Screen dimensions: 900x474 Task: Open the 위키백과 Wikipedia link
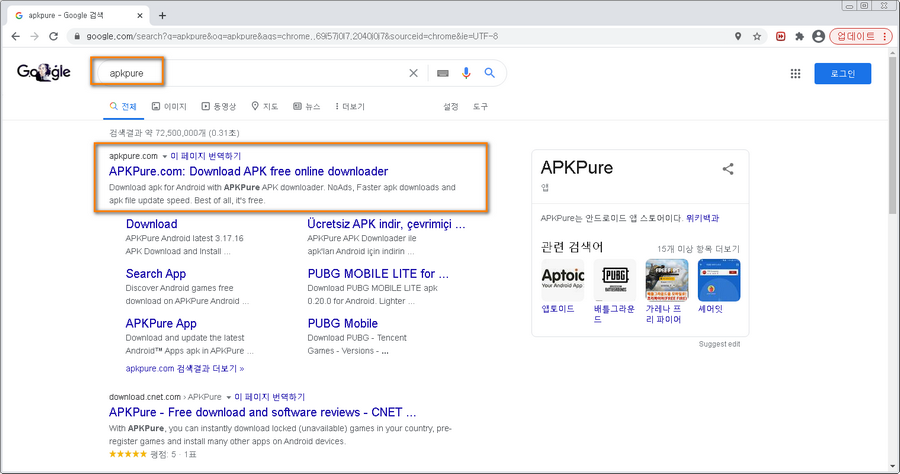pos(703,218)
